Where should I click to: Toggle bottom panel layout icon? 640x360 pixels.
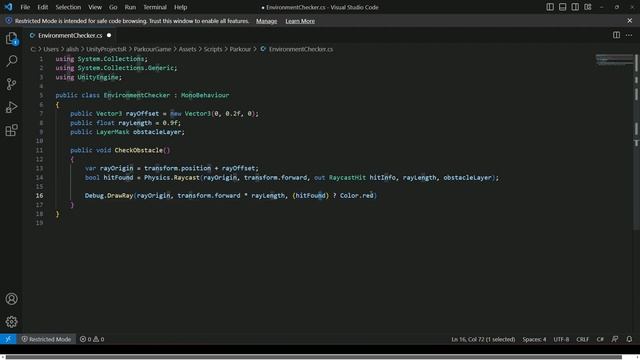pyautogui.click(x=562, y=7)
